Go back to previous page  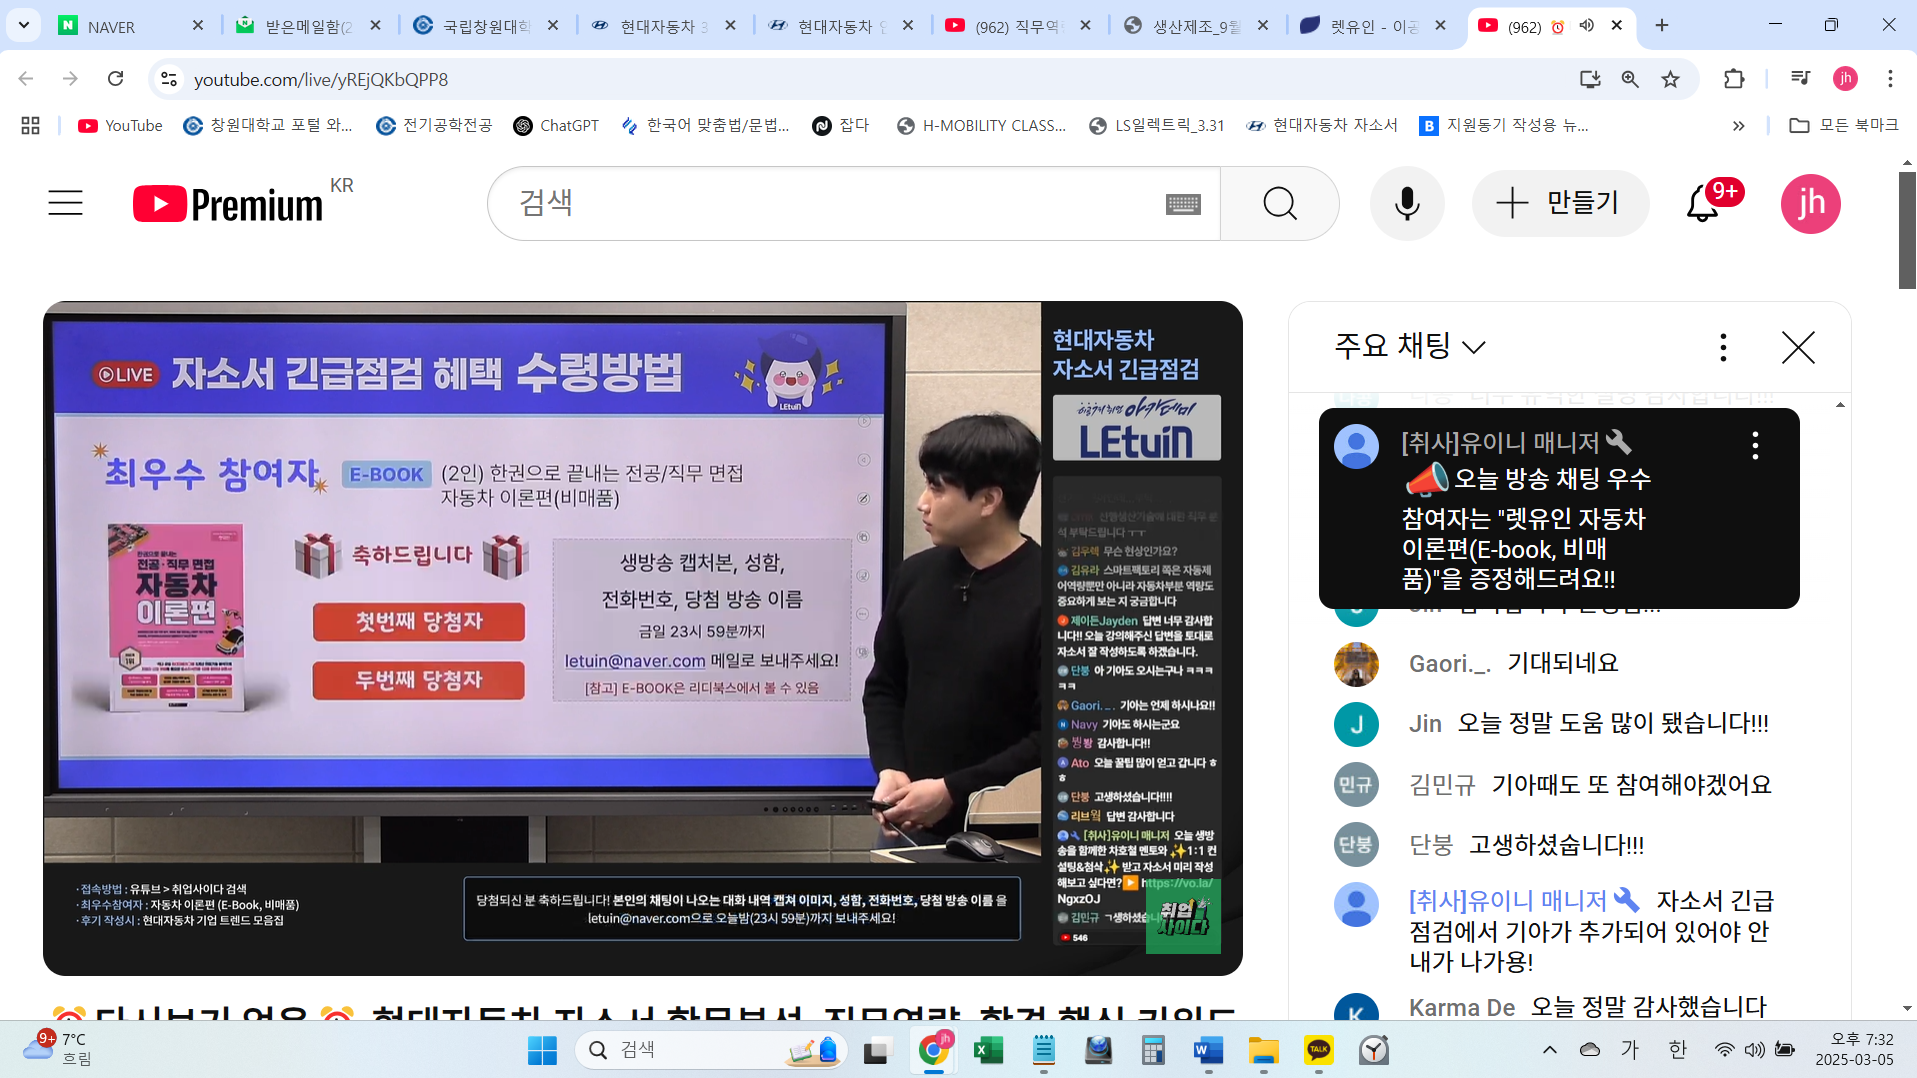click(x=26, y=79)
